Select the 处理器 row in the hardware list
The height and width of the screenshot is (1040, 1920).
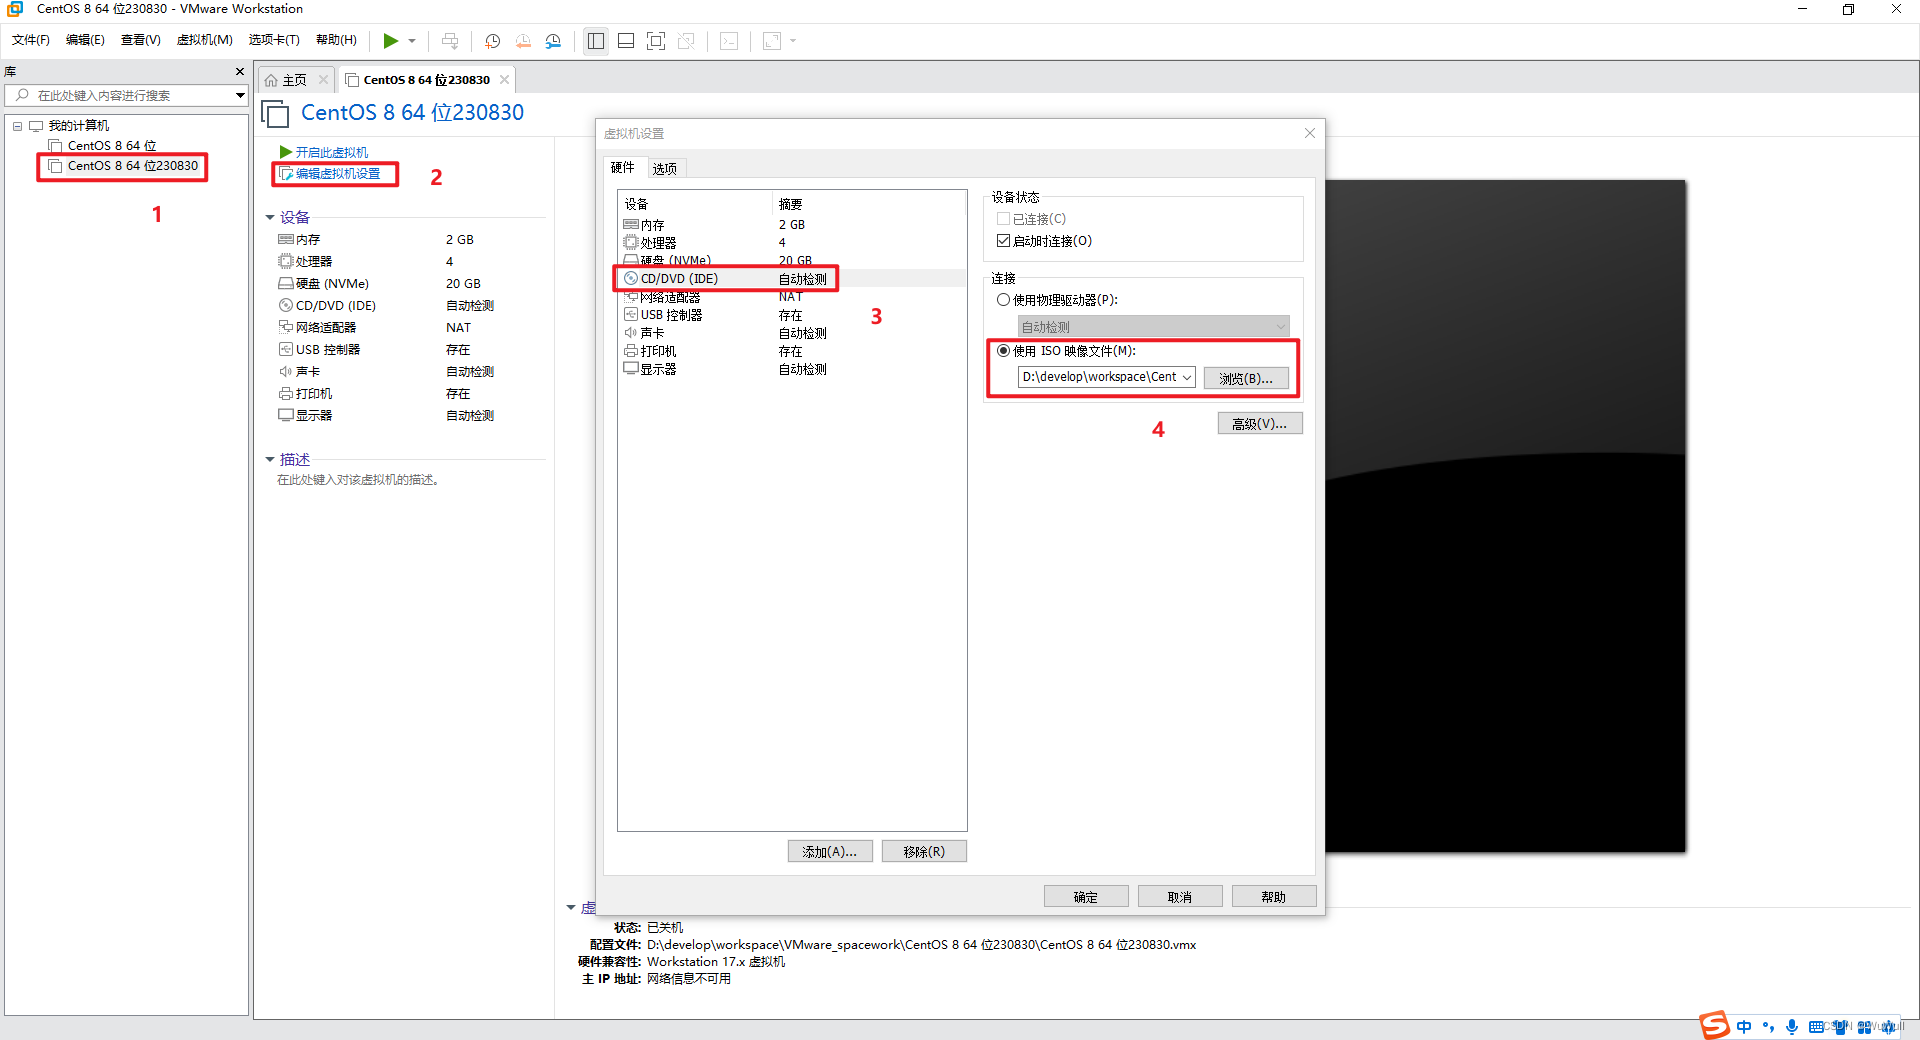[792, 243]
